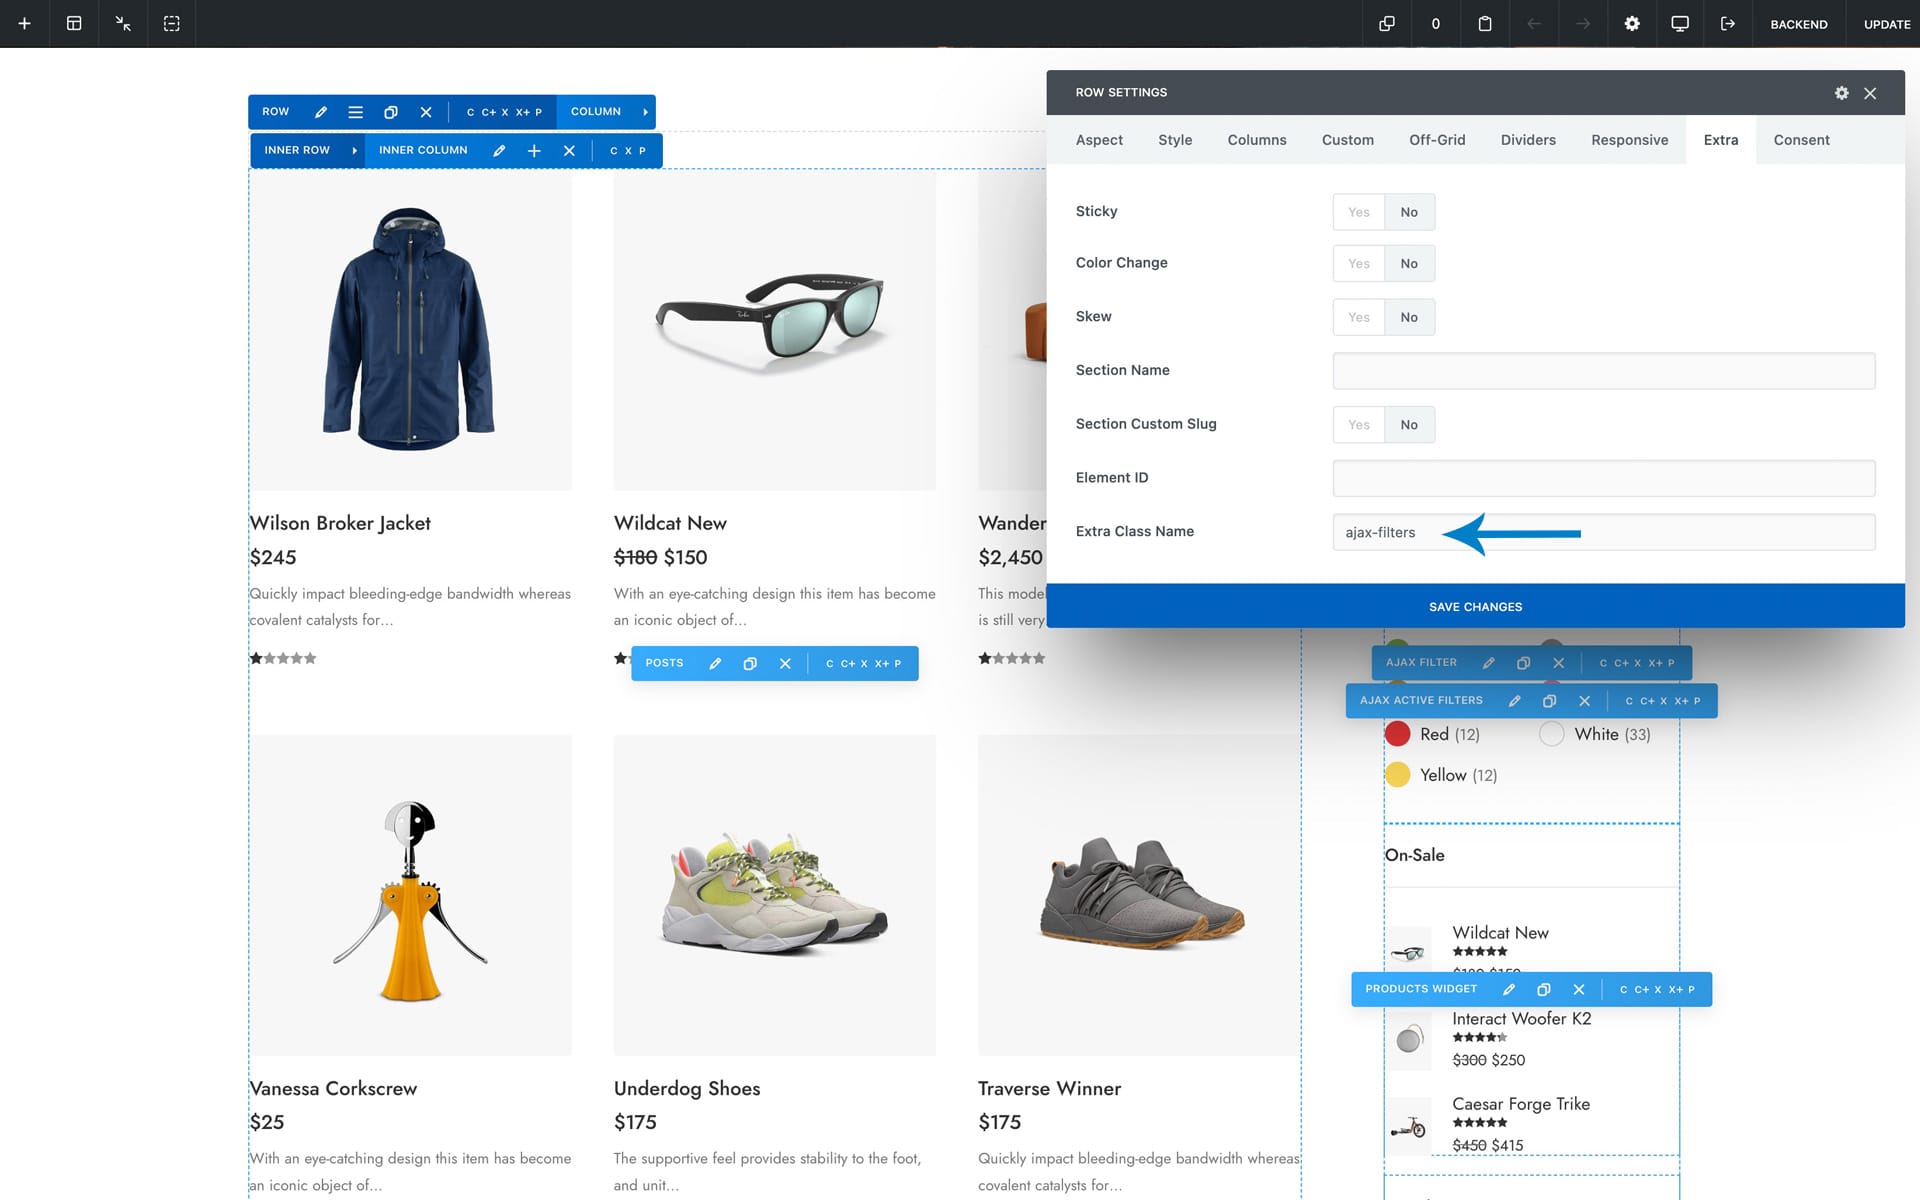
Task: Click the add element plus icon in top bar
Action: pyautogui.click(x=24, y=23)
